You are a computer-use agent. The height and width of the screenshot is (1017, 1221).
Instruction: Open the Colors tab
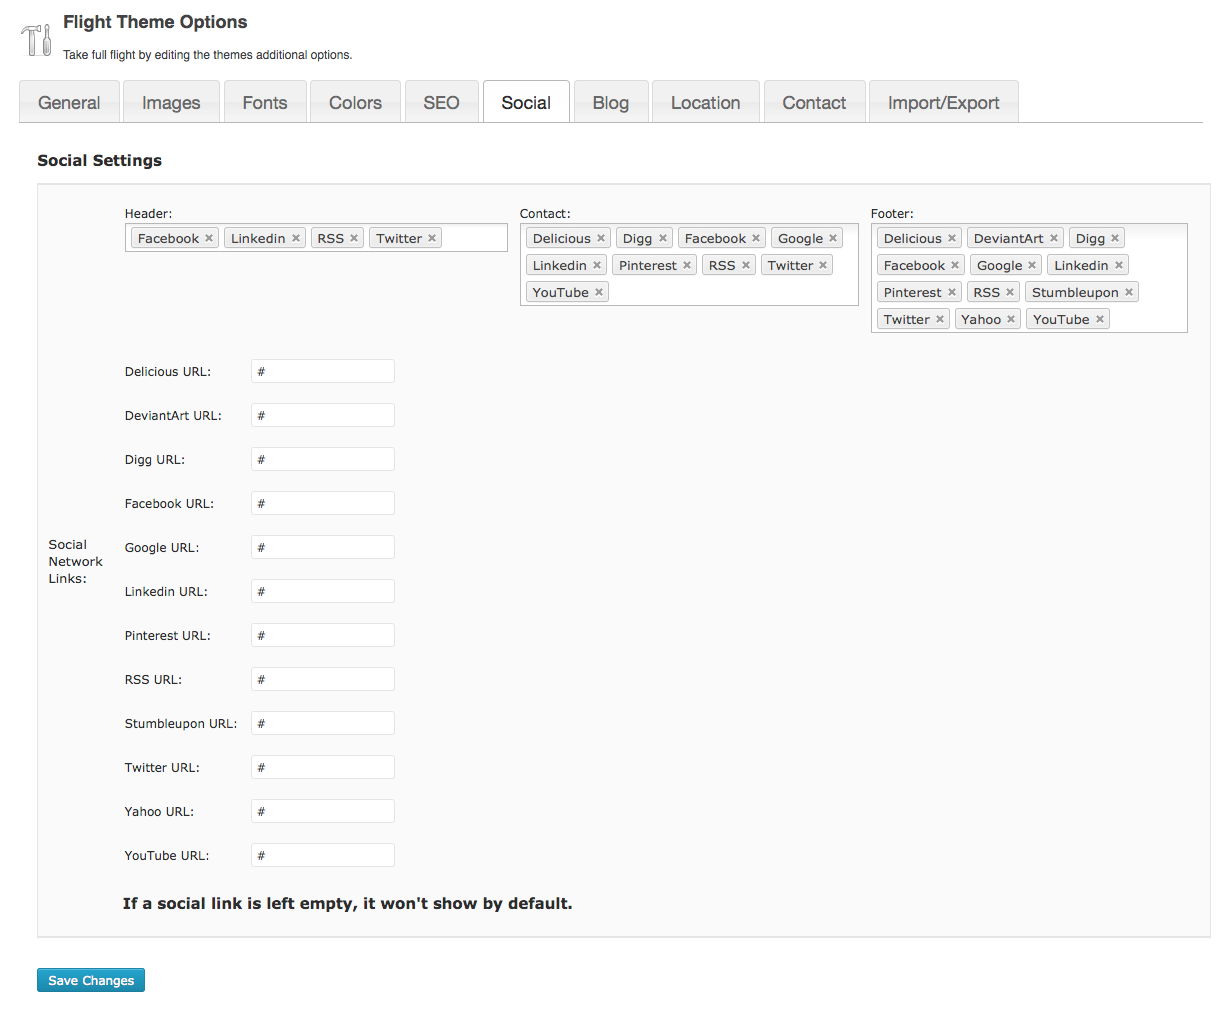coord(355,103)
